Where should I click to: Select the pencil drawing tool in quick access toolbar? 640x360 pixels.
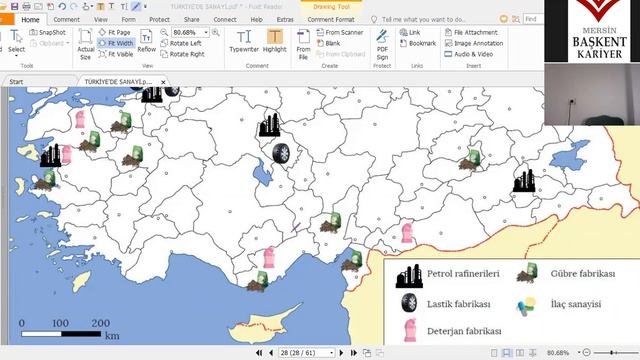136,6
